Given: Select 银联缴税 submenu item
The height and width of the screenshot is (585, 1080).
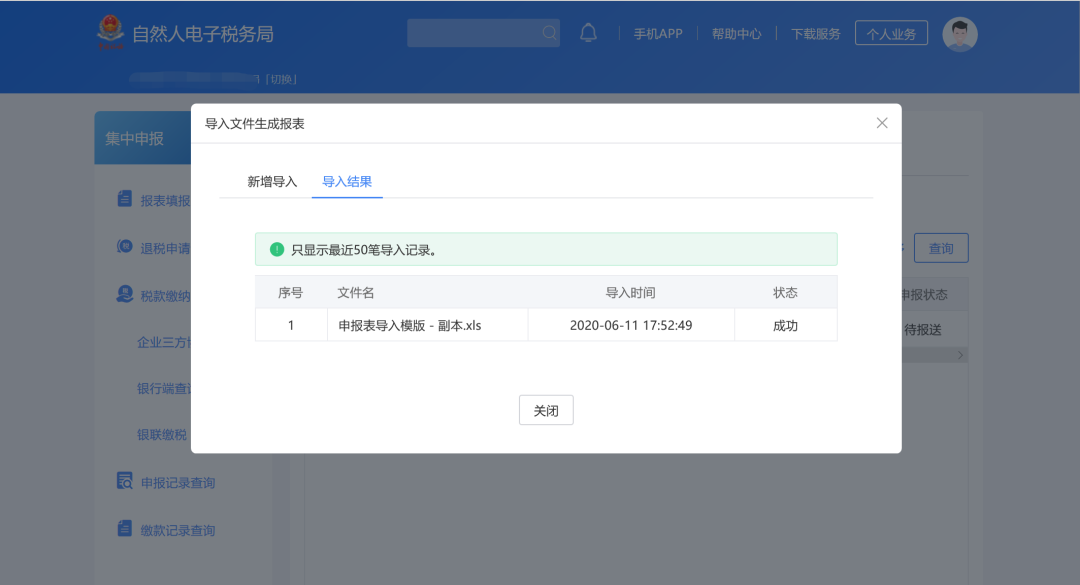Looking at the screenshot, I should (x=162, y=435).
